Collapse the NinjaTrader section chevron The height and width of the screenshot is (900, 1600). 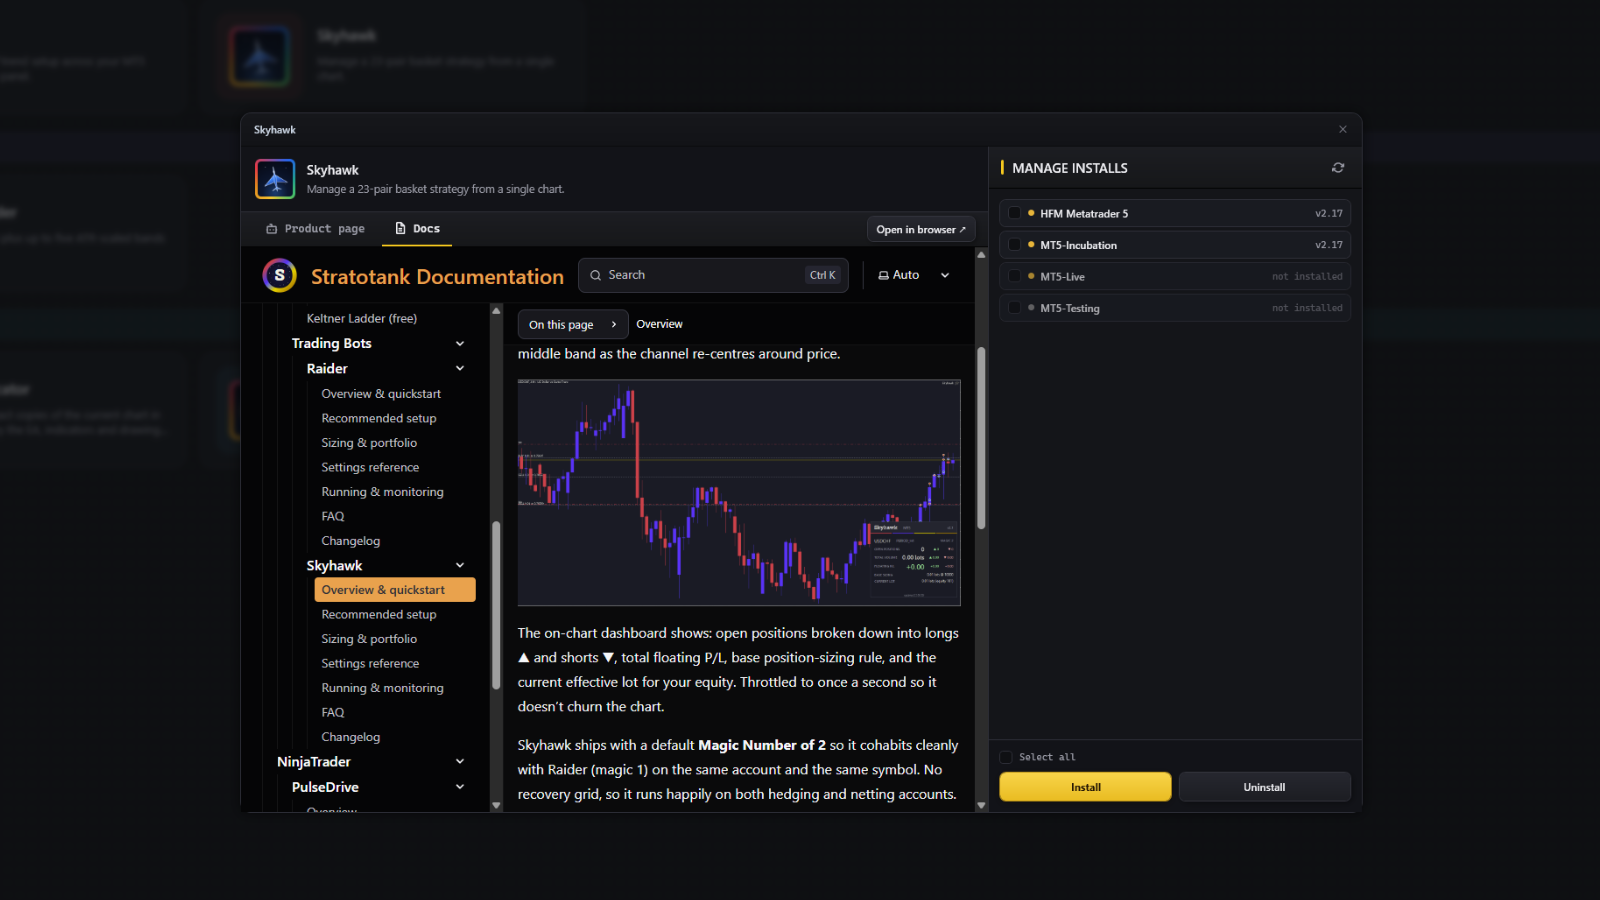(460, 761)
